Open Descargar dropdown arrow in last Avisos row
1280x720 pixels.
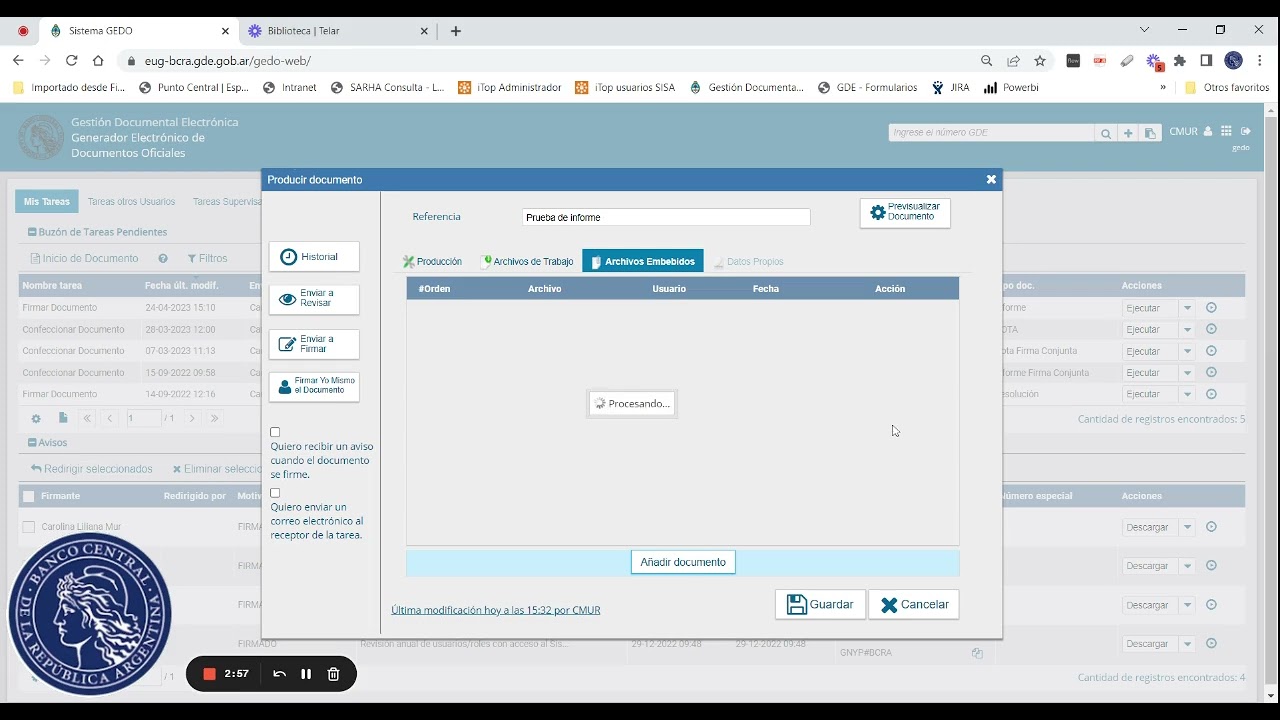tap(1187, 644)
